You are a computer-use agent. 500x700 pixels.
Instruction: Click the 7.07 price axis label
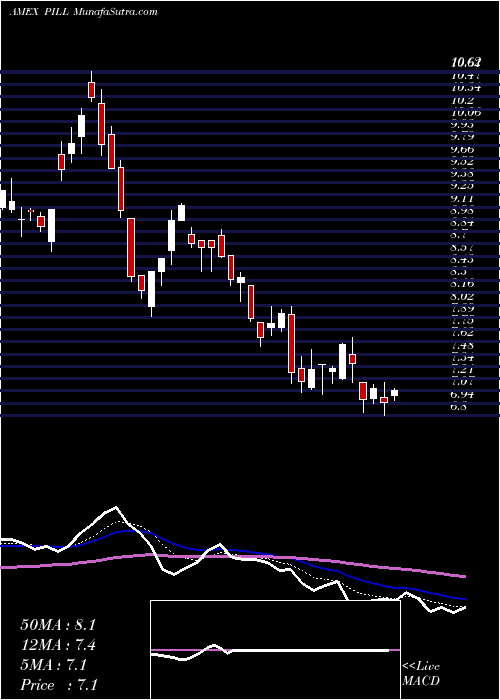(462, 383)
